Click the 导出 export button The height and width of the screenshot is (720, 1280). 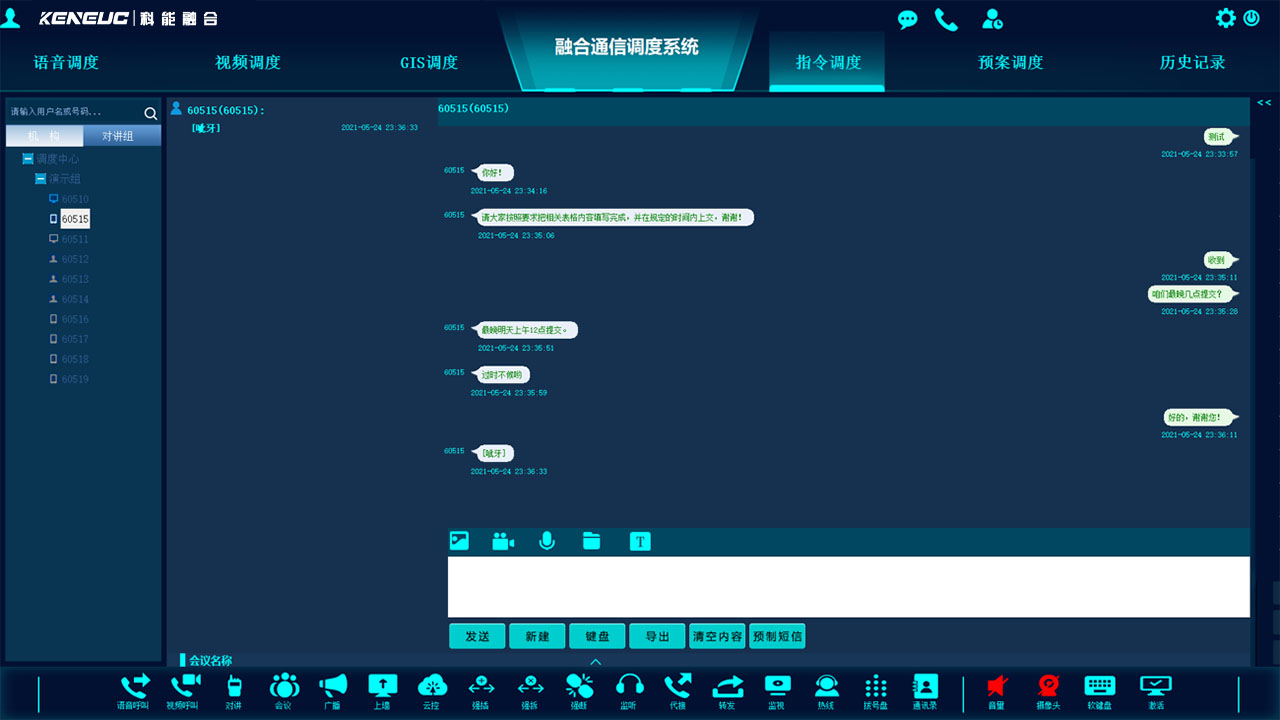[657, 636]
